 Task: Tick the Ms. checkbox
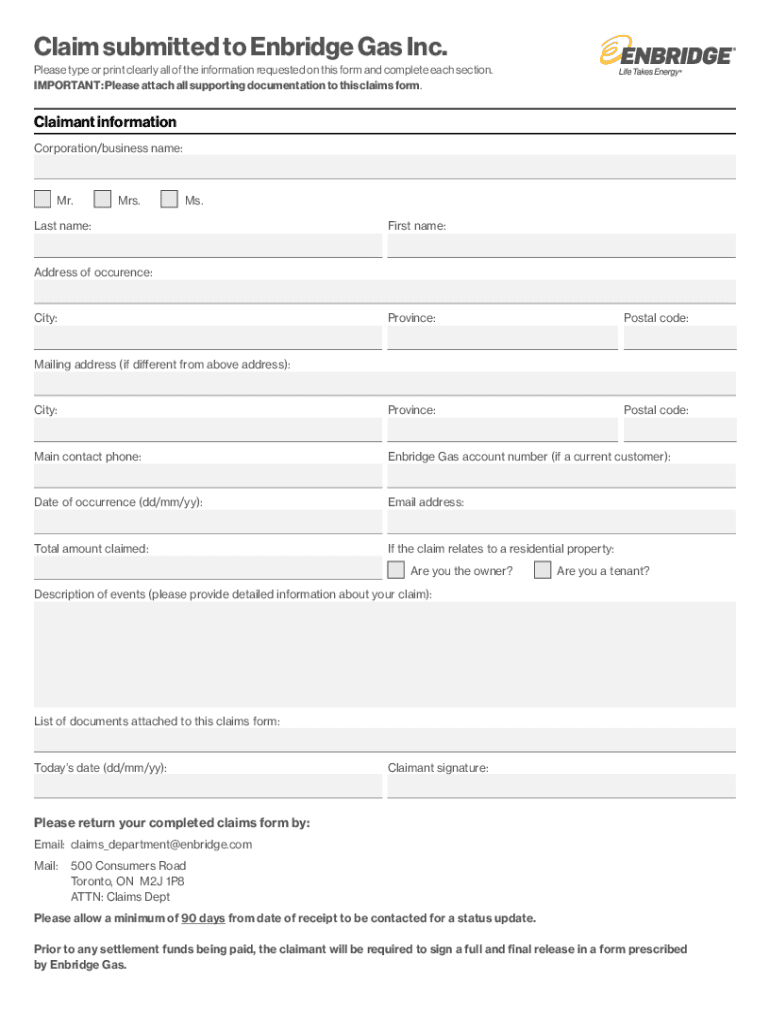(x=169, y=199)
